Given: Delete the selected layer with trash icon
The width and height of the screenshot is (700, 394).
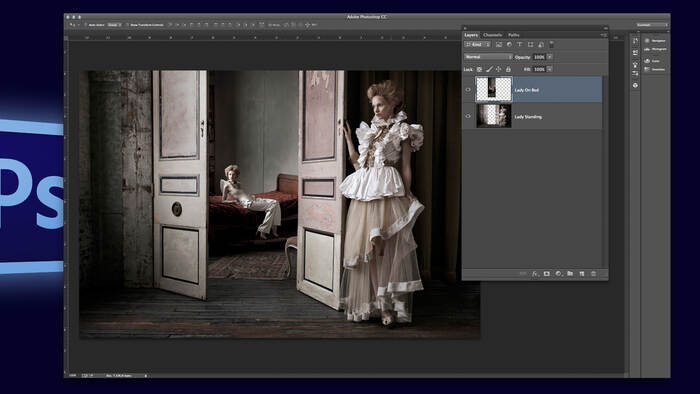Looking at the screenshot, I should click(x=593, y=274).
